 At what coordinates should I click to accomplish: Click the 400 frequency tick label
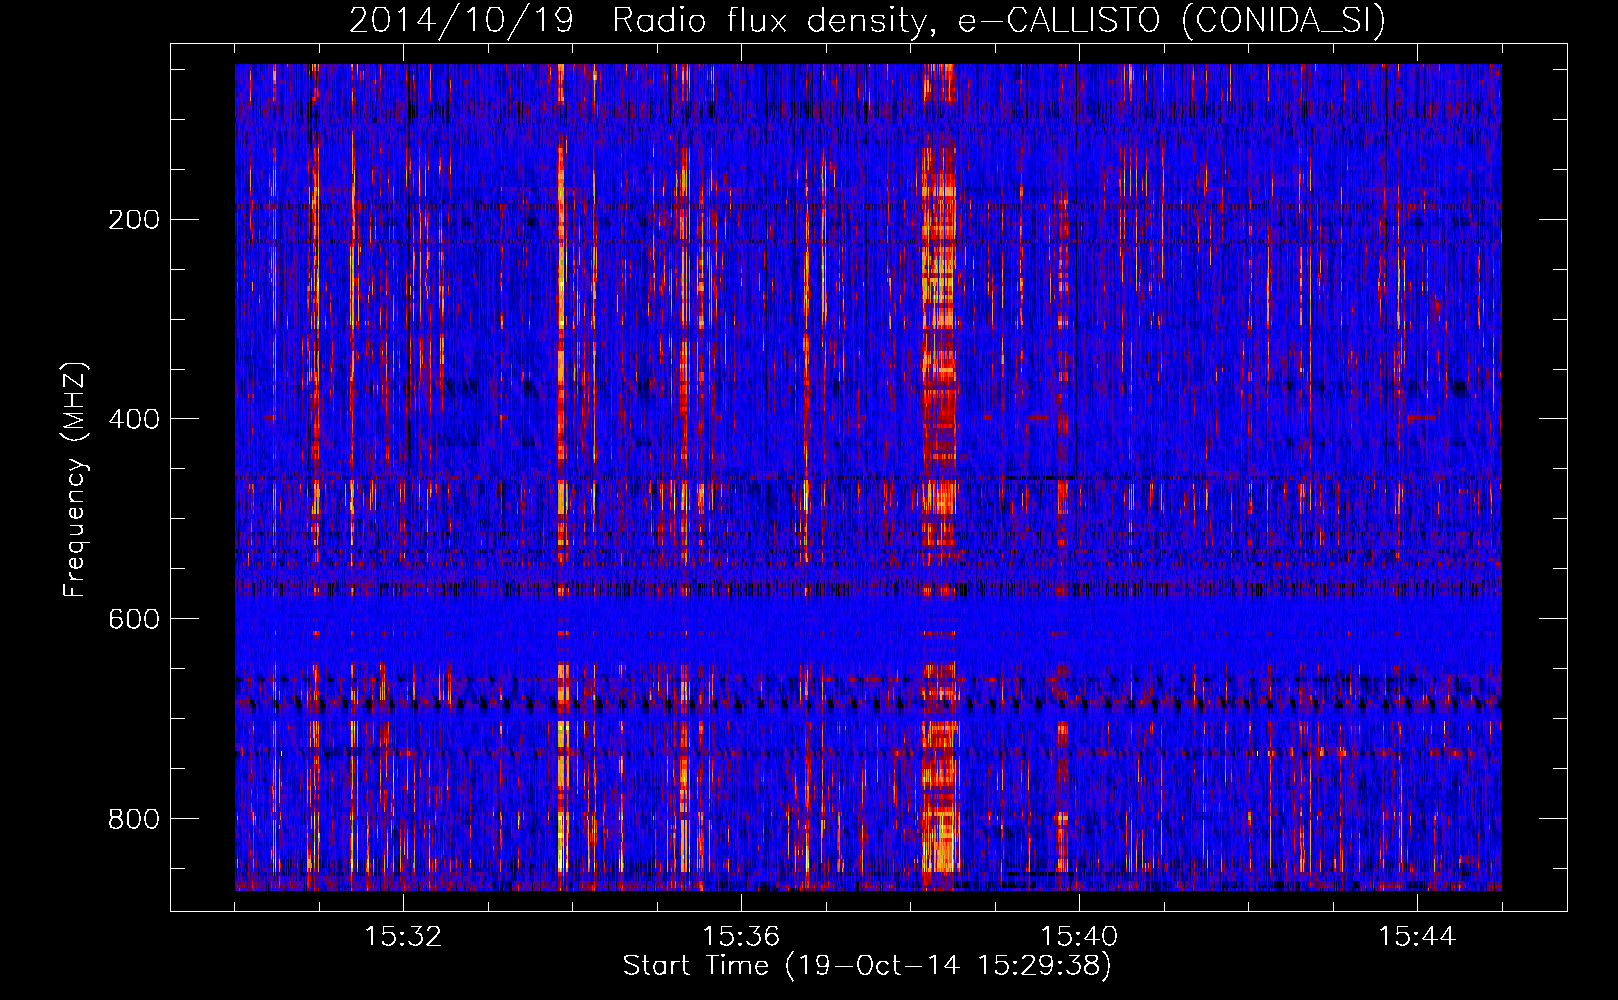134,419
